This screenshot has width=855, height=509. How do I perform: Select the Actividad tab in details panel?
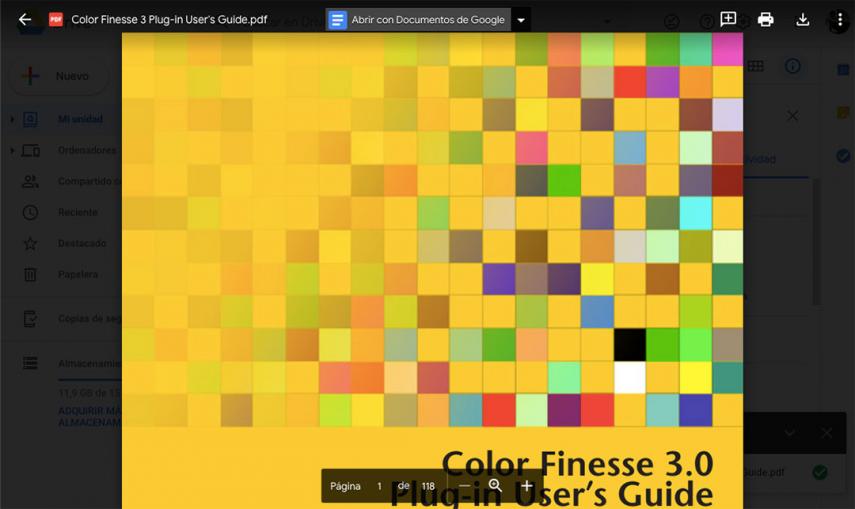(x=760, y=159)
